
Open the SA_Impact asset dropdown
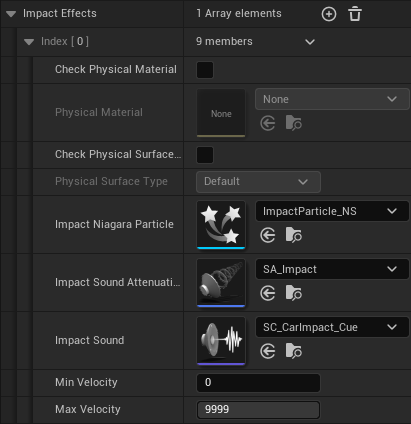point(332,269)
